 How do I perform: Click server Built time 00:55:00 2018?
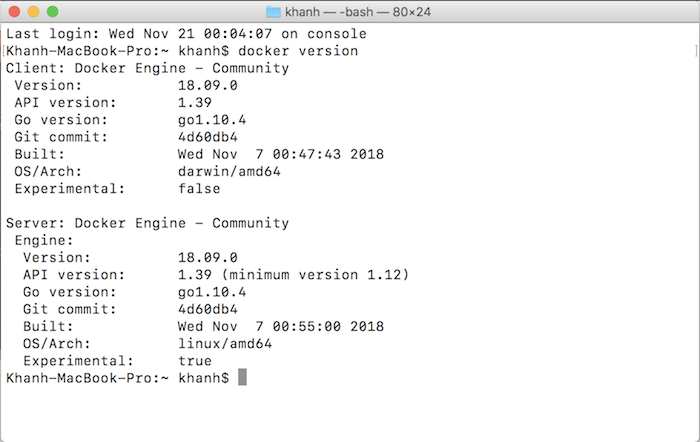328,326
